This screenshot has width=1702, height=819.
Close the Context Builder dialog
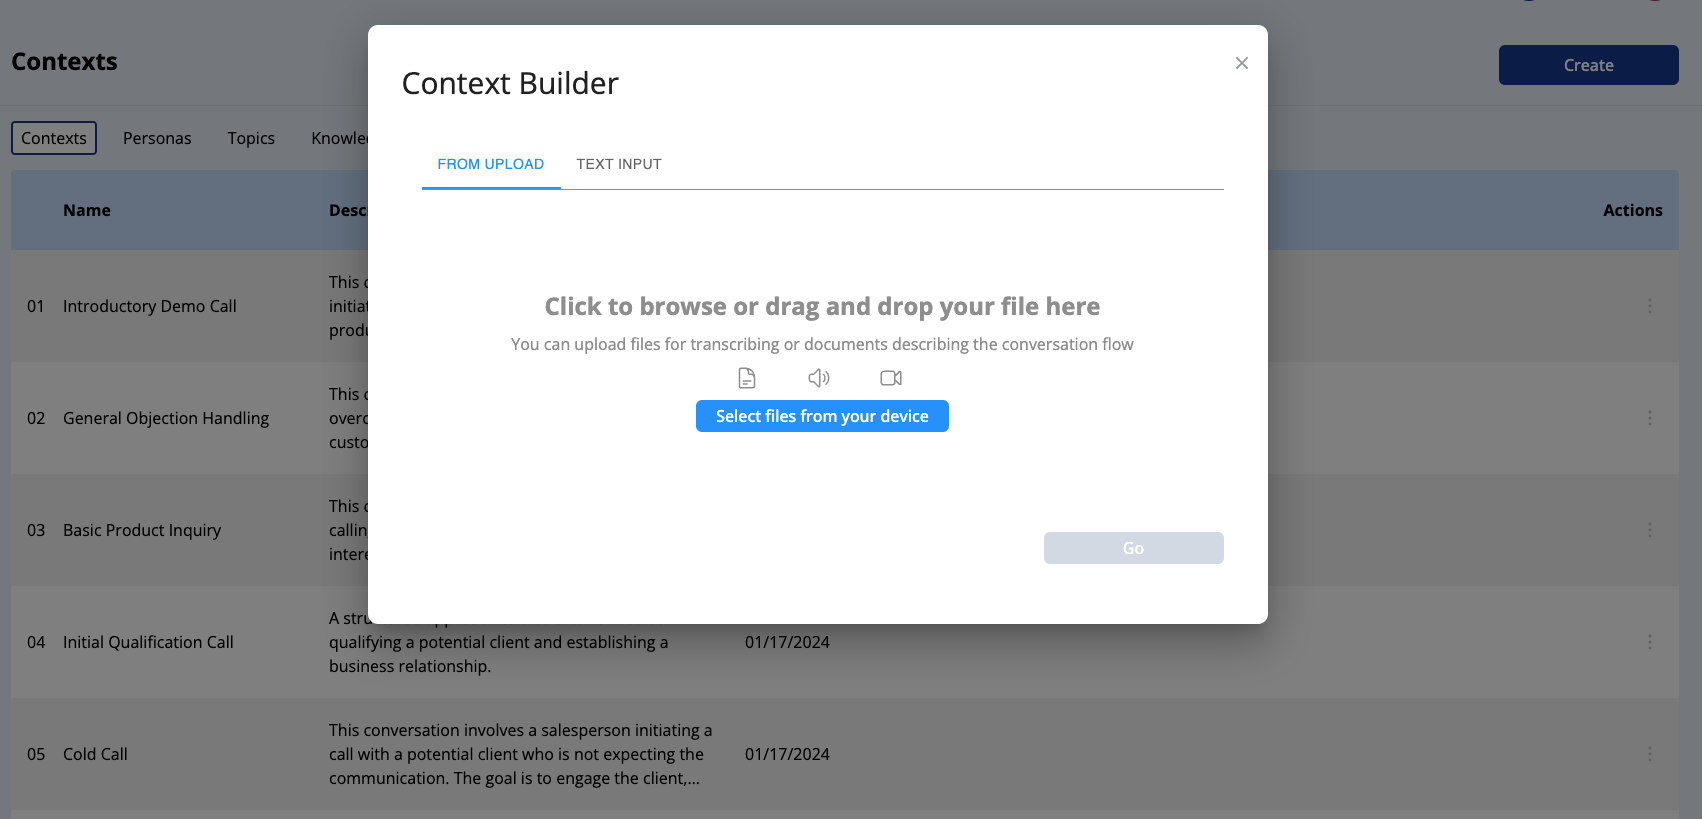coord(1242,63)
